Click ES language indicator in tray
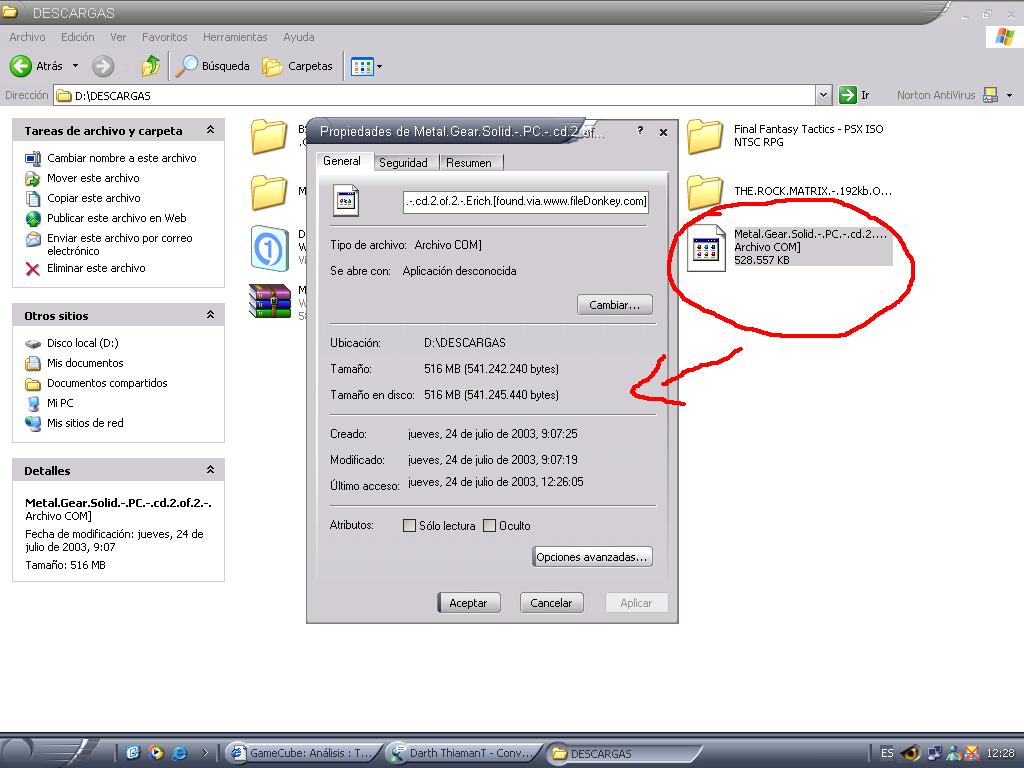 coord(886,753)
